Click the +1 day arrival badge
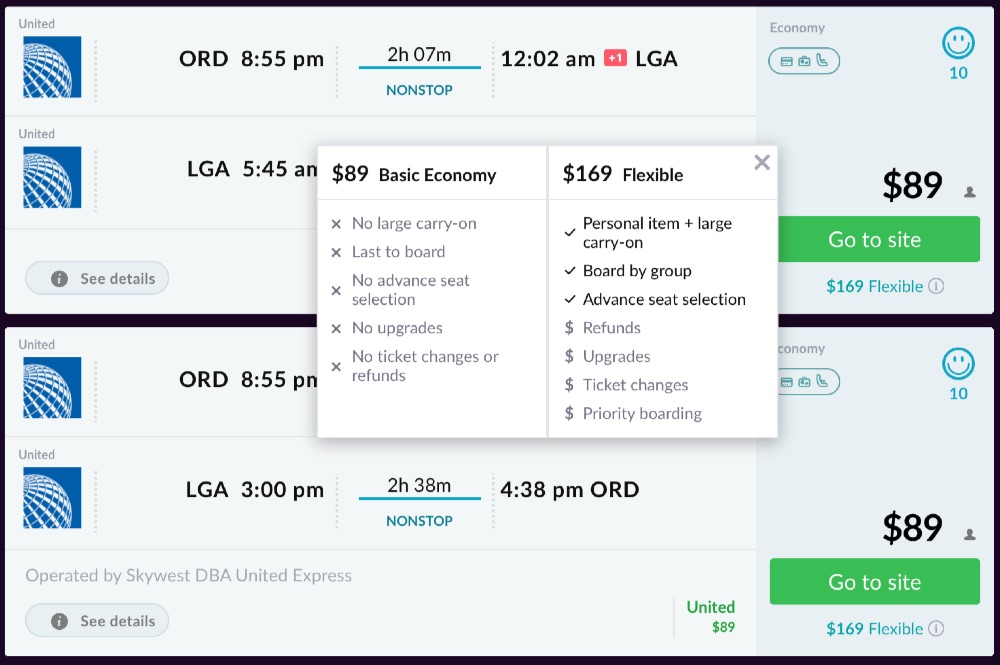Image resolution: width=1000 pixels, height=665 pixels. (x=615, y=59)
